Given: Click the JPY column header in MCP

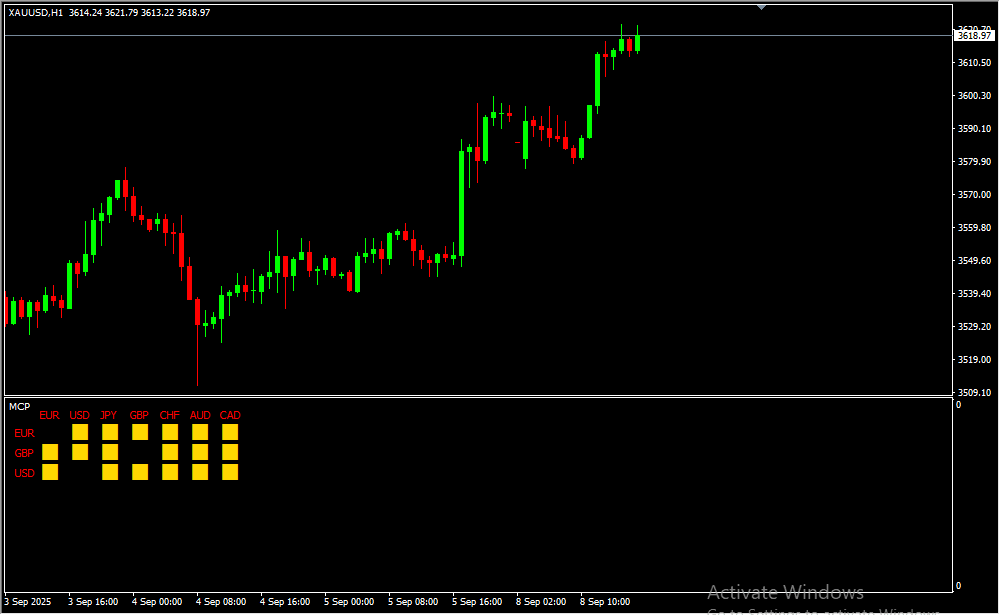Looking at the screenshot, I should pyautogui.click(x=109, y=415).
